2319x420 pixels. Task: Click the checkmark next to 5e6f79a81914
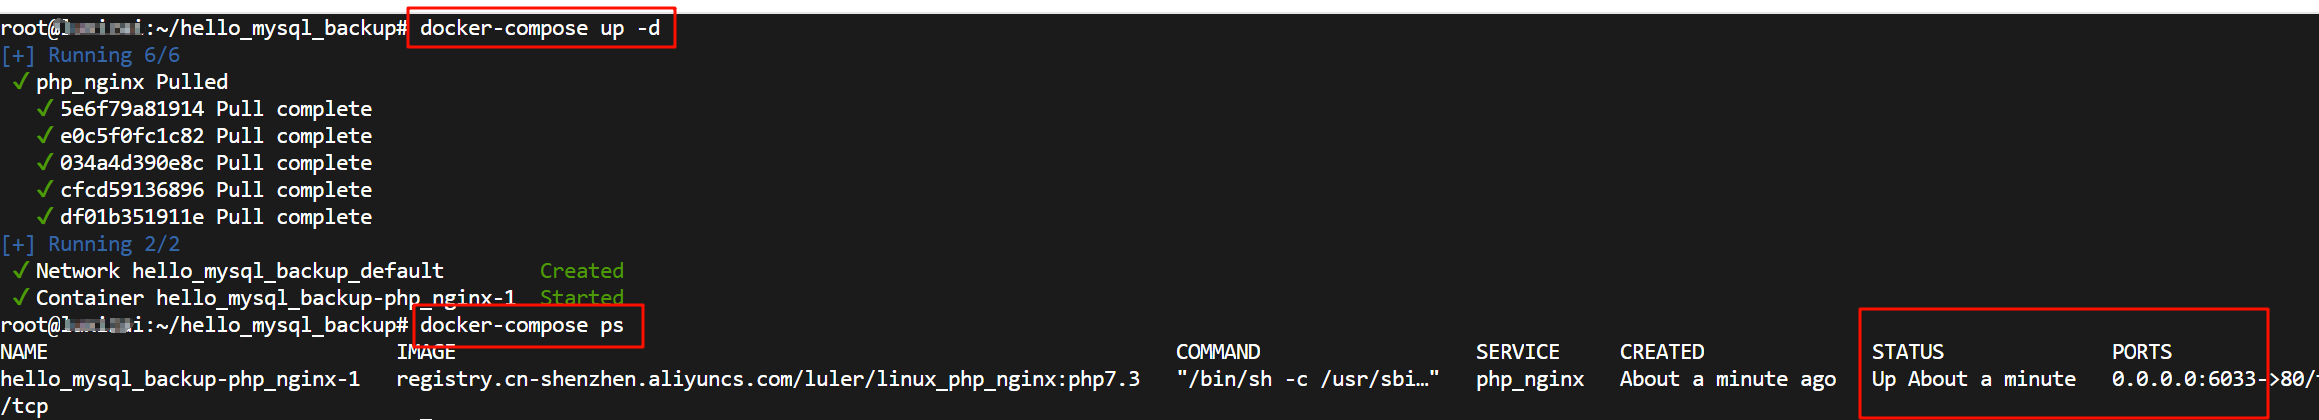(x=44, y=108)
